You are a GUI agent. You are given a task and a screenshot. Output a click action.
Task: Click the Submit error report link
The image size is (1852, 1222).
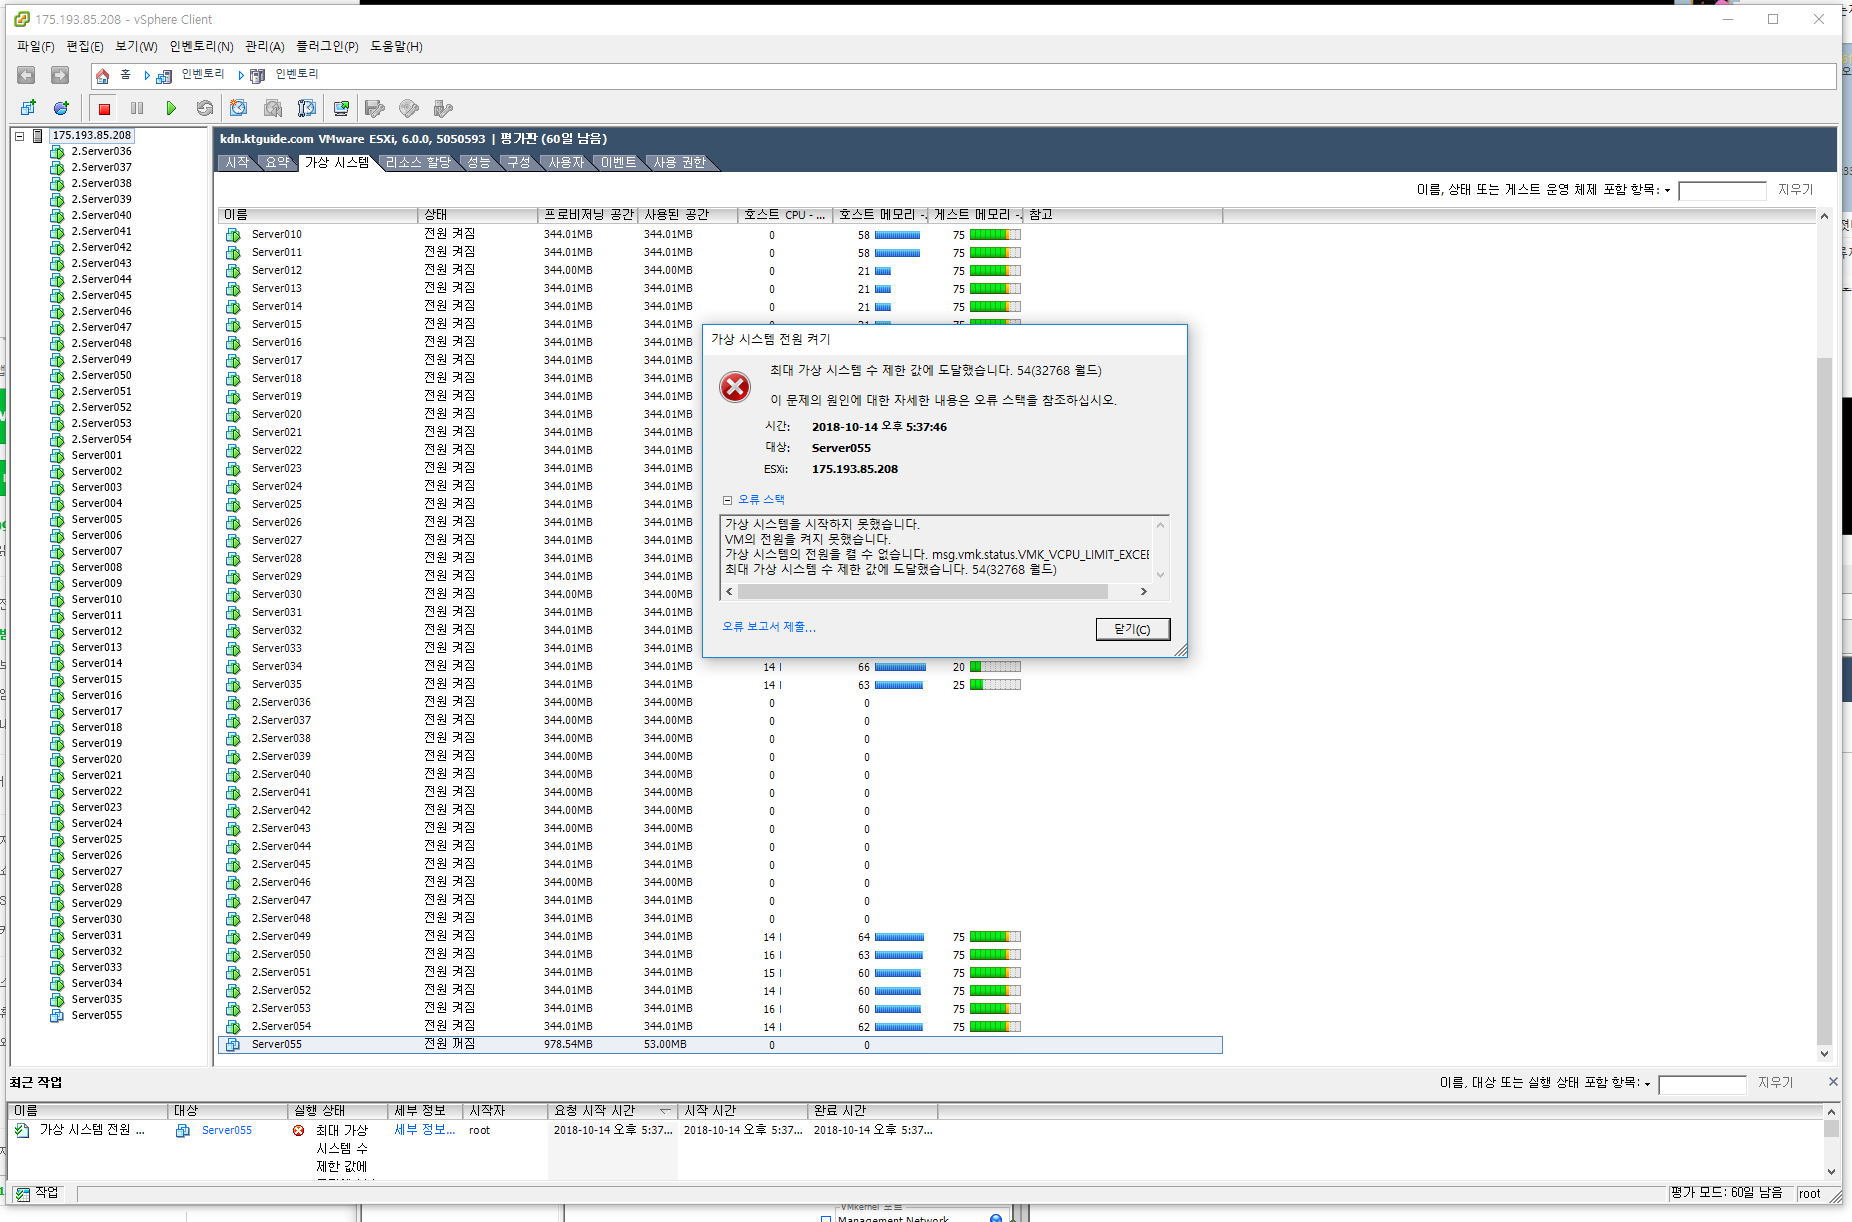(x=769, y=627)
